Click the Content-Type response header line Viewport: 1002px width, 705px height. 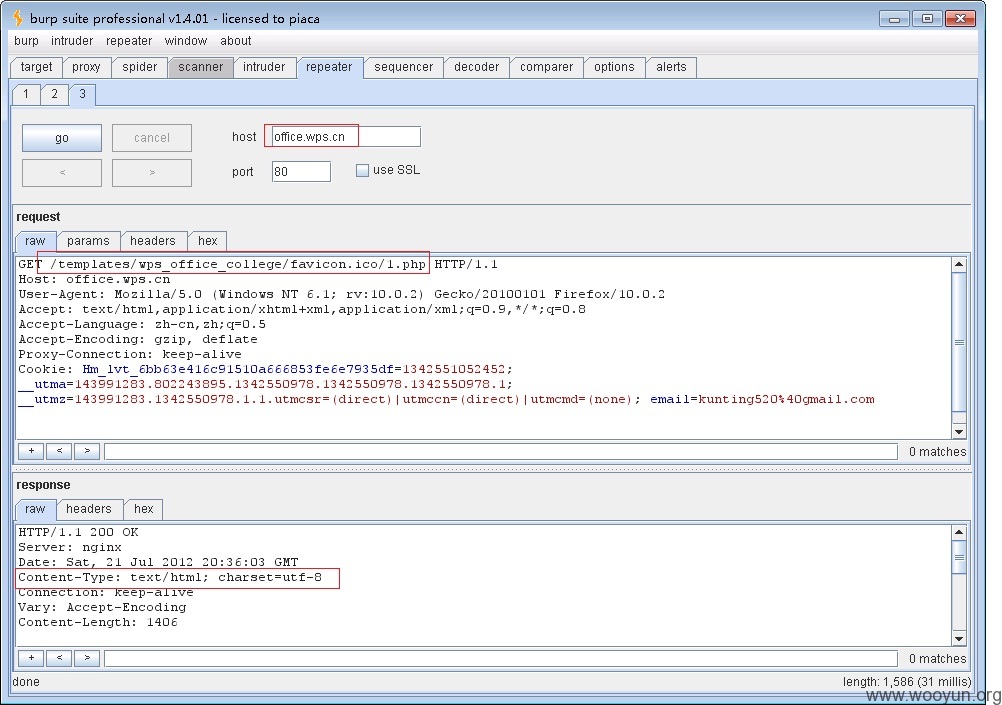pyautogui.click(x=170, y=577)
